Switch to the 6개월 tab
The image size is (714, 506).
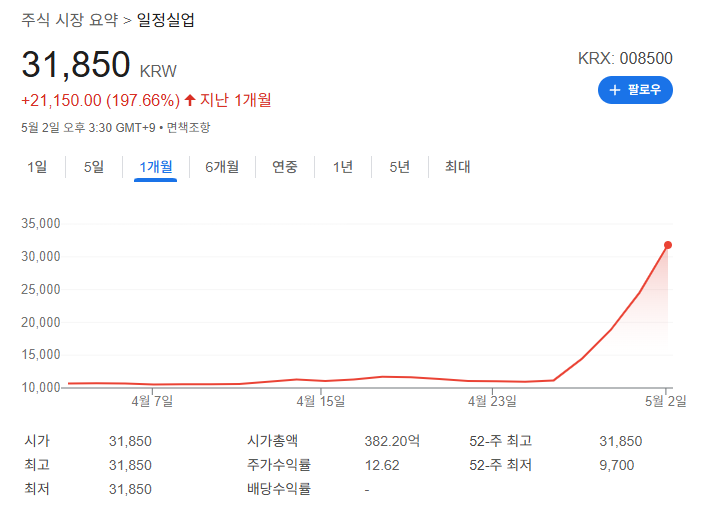point(222,167)
